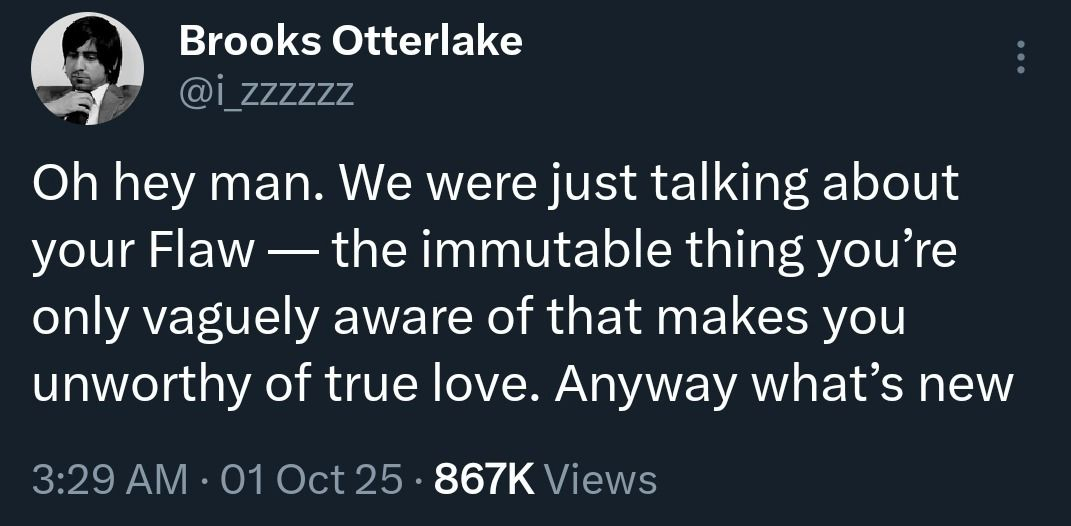
Task: Click Brooks Otterlake's profile avatar
Action: coord(88,69)
